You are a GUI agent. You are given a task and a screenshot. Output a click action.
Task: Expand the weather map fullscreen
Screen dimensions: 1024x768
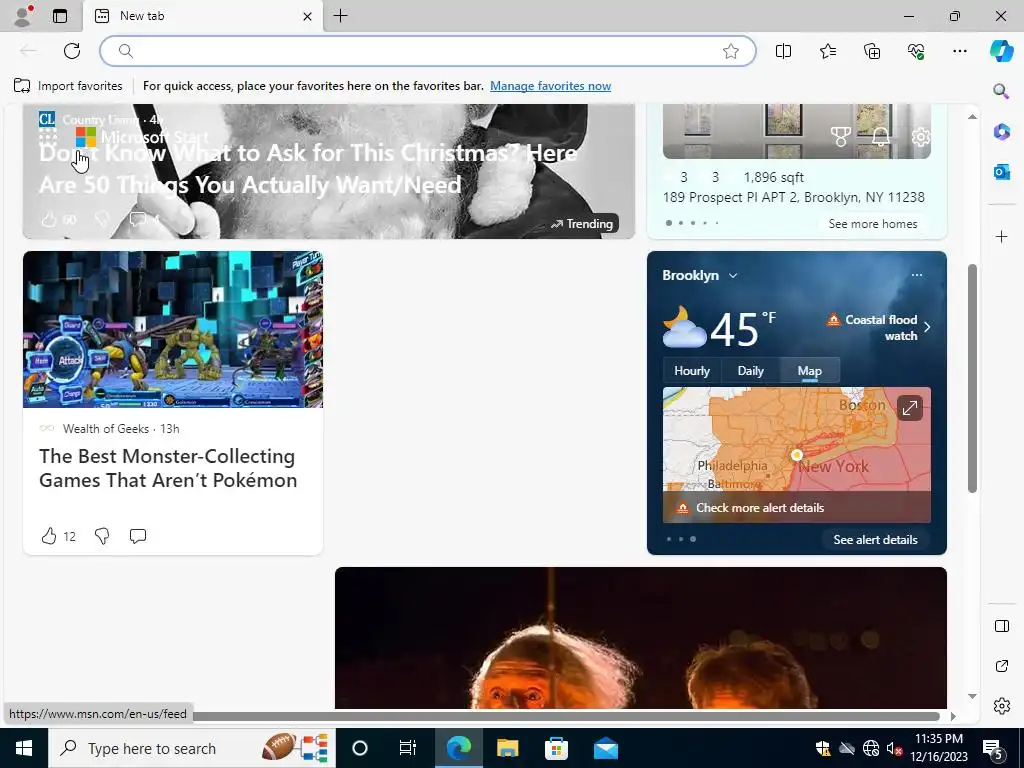click(x=910, y=409)
